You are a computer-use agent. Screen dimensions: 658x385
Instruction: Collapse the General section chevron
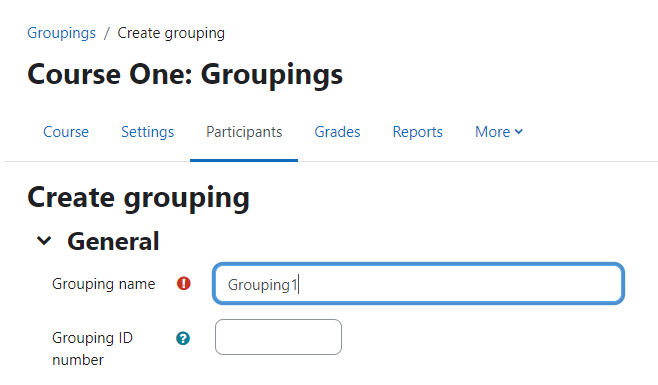44,241
